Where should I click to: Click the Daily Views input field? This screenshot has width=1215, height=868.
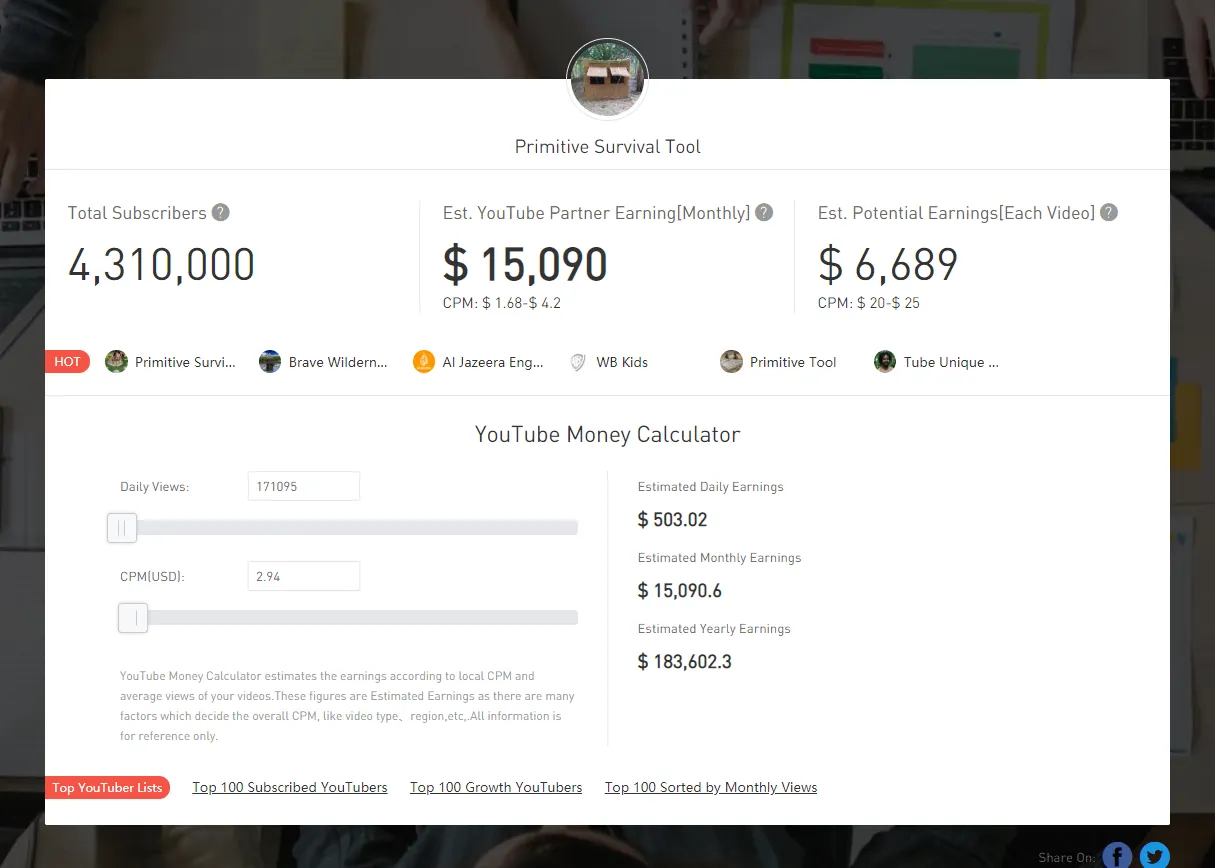(x=303, y=487)
